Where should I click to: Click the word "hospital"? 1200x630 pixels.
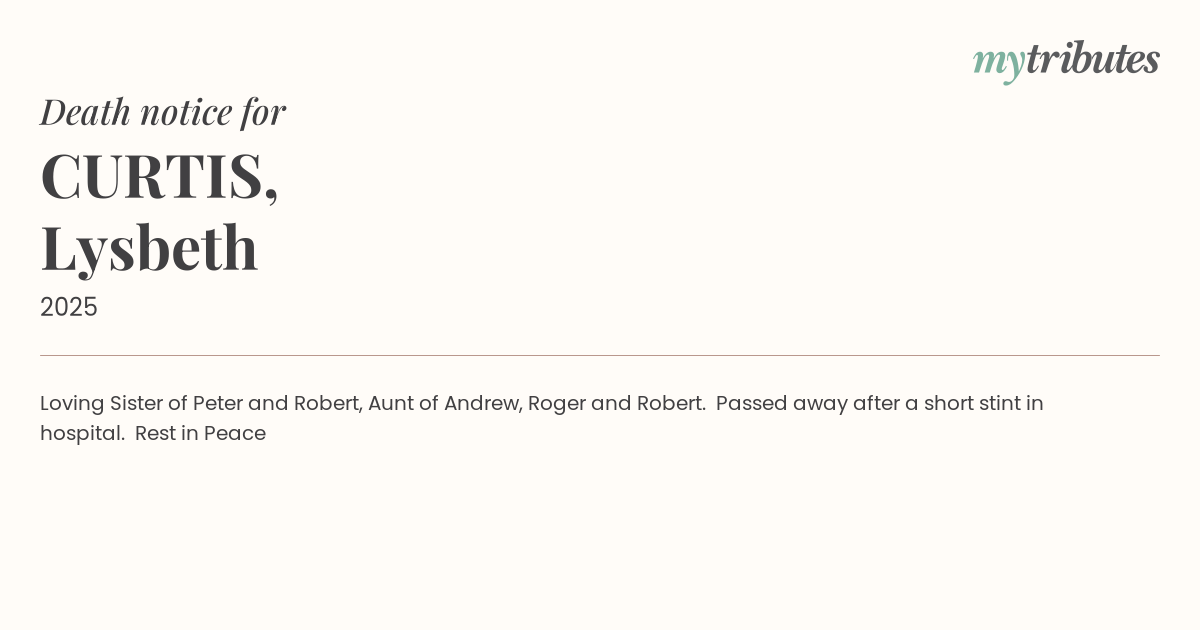click(81, 434)
